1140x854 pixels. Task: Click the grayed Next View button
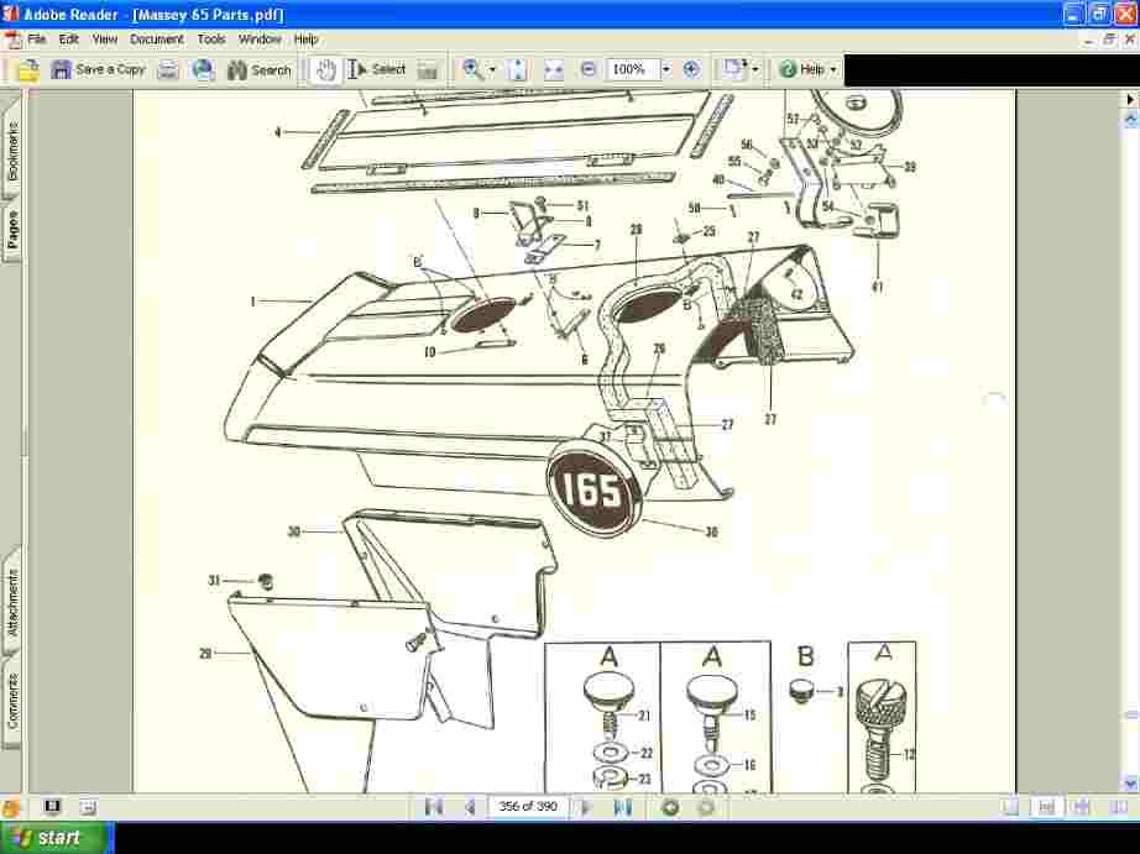[x=706, y=807]
